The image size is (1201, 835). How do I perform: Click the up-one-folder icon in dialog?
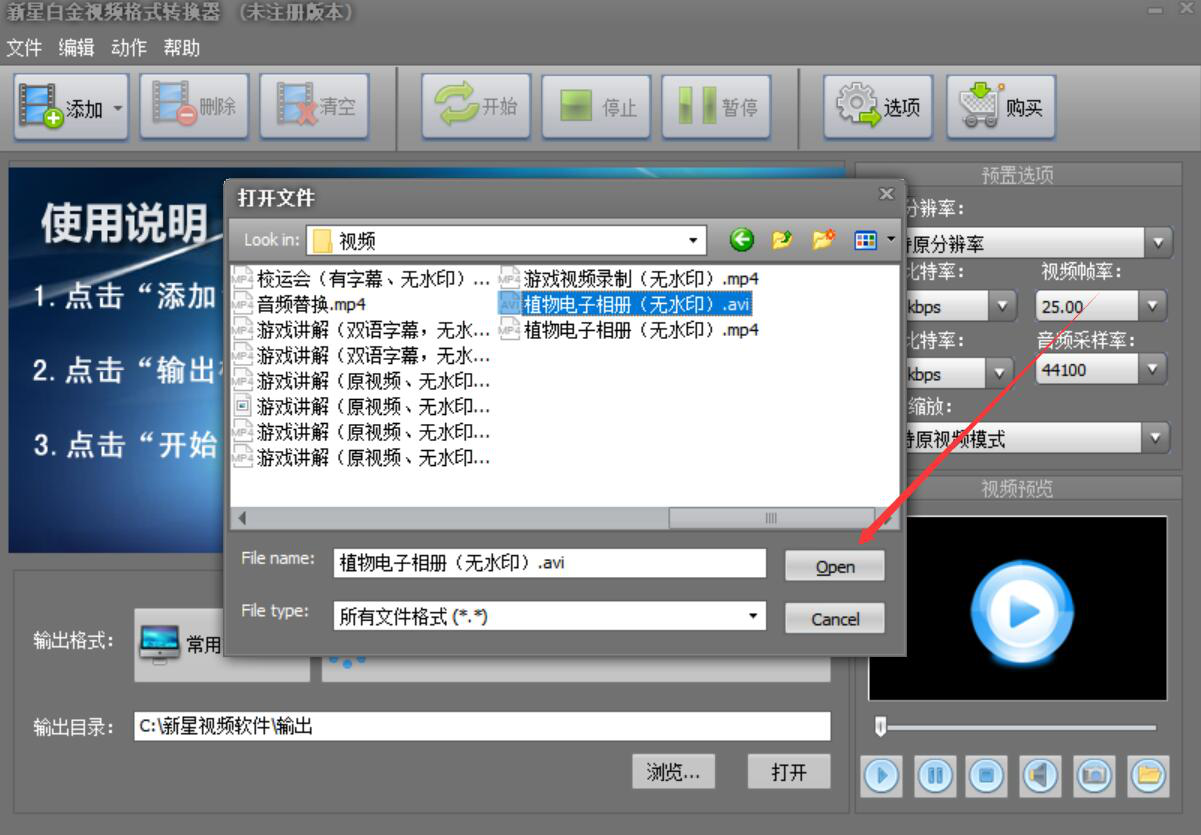click(782, 240)
